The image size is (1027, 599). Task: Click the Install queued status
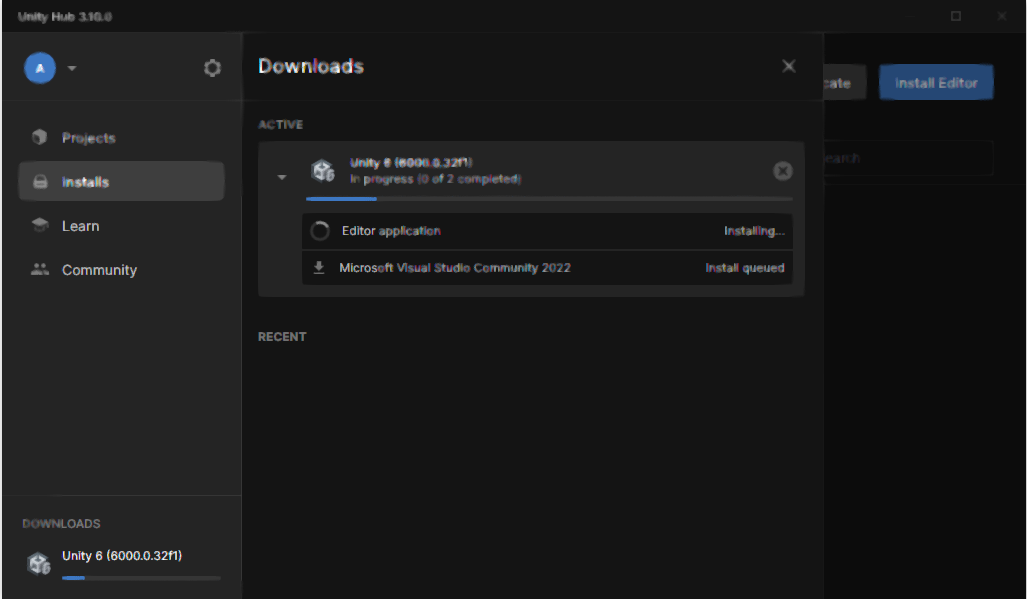[x=745, y=268]
